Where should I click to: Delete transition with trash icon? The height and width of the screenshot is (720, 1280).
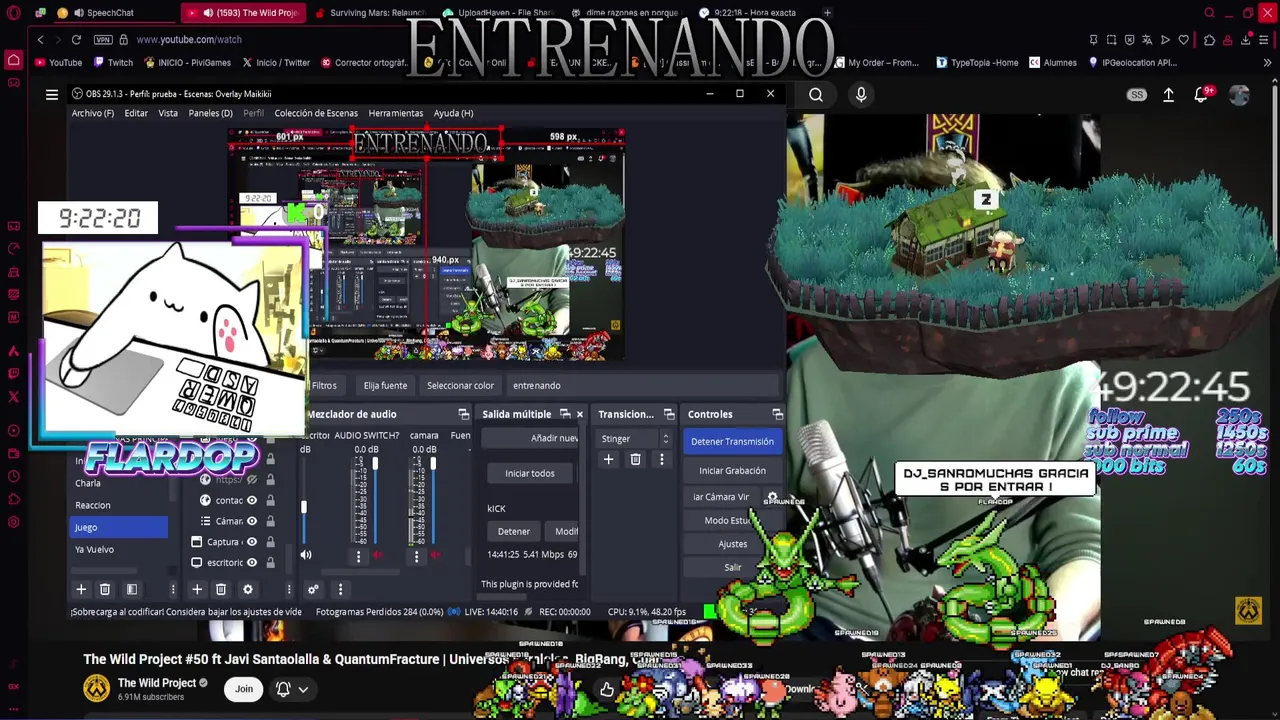(635, 459)
